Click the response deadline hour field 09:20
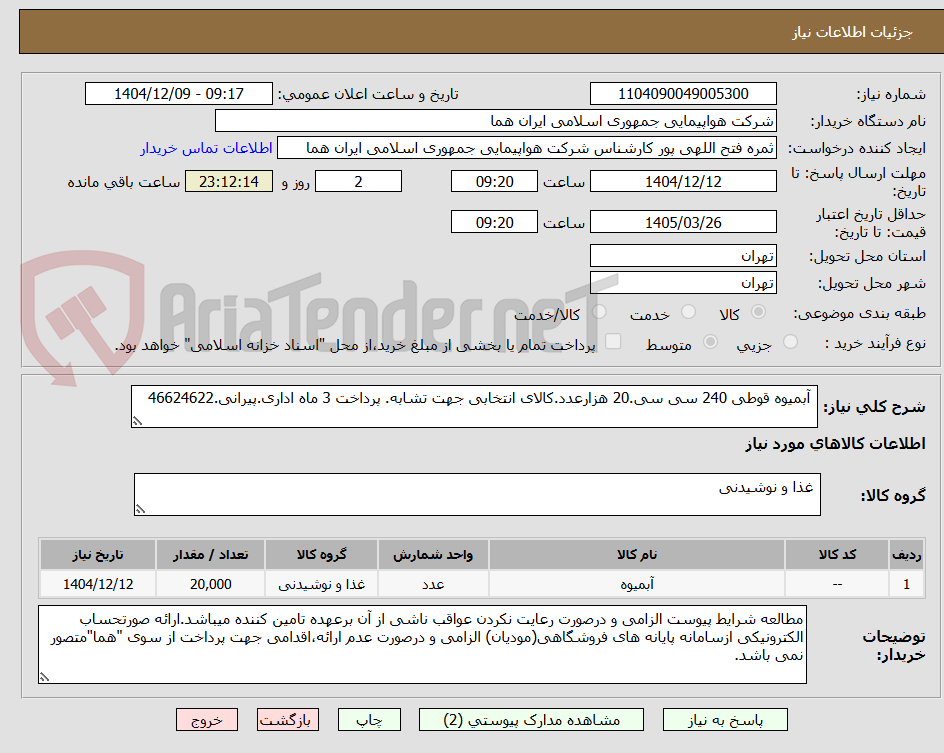This screenshot has height=753, width=944. [494, 181]
